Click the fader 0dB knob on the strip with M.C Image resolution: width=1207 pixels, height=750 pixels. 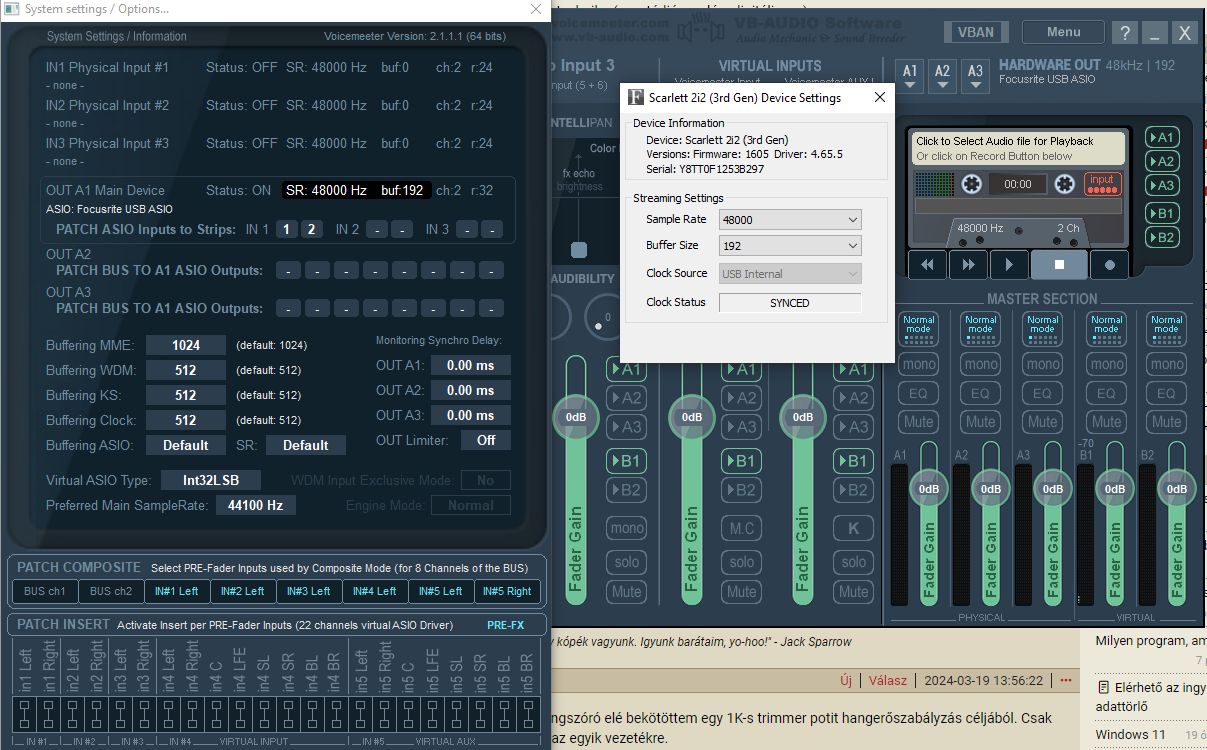tap(691, 417)
